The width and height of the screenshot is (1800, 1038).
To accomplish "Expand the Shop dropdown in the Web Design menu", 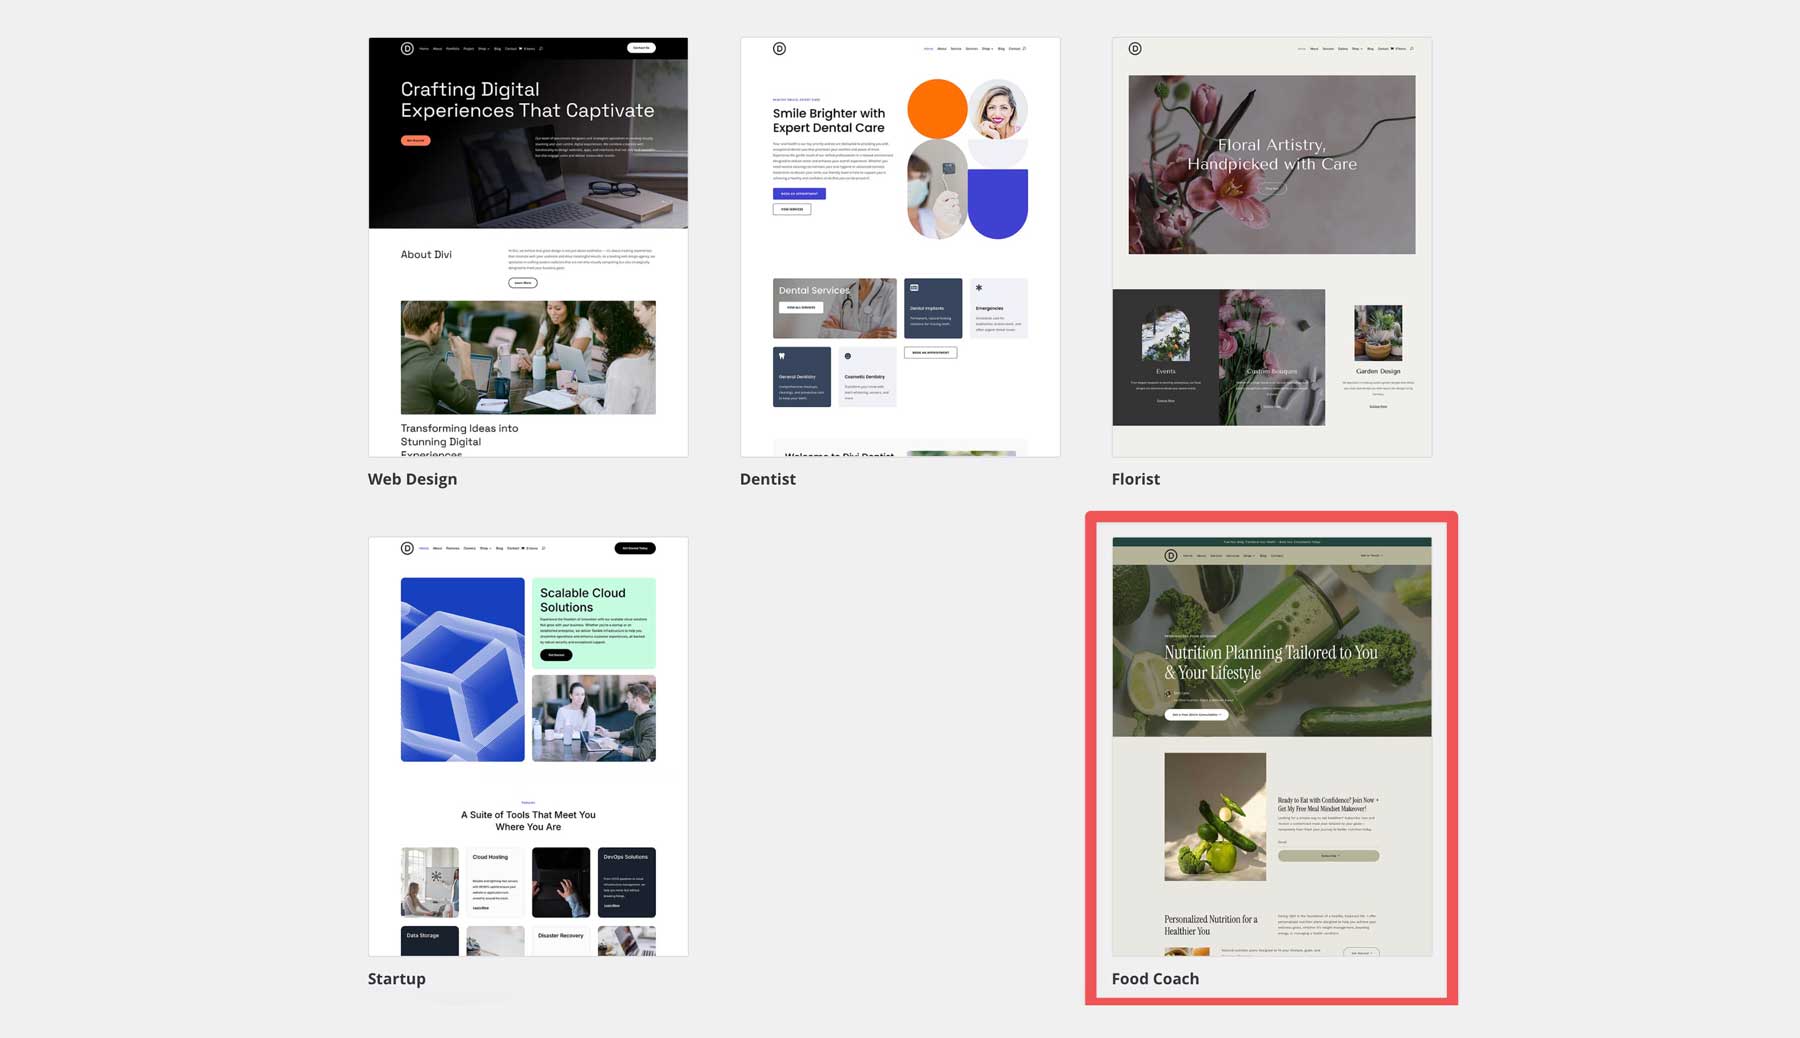I will point(484,48).
